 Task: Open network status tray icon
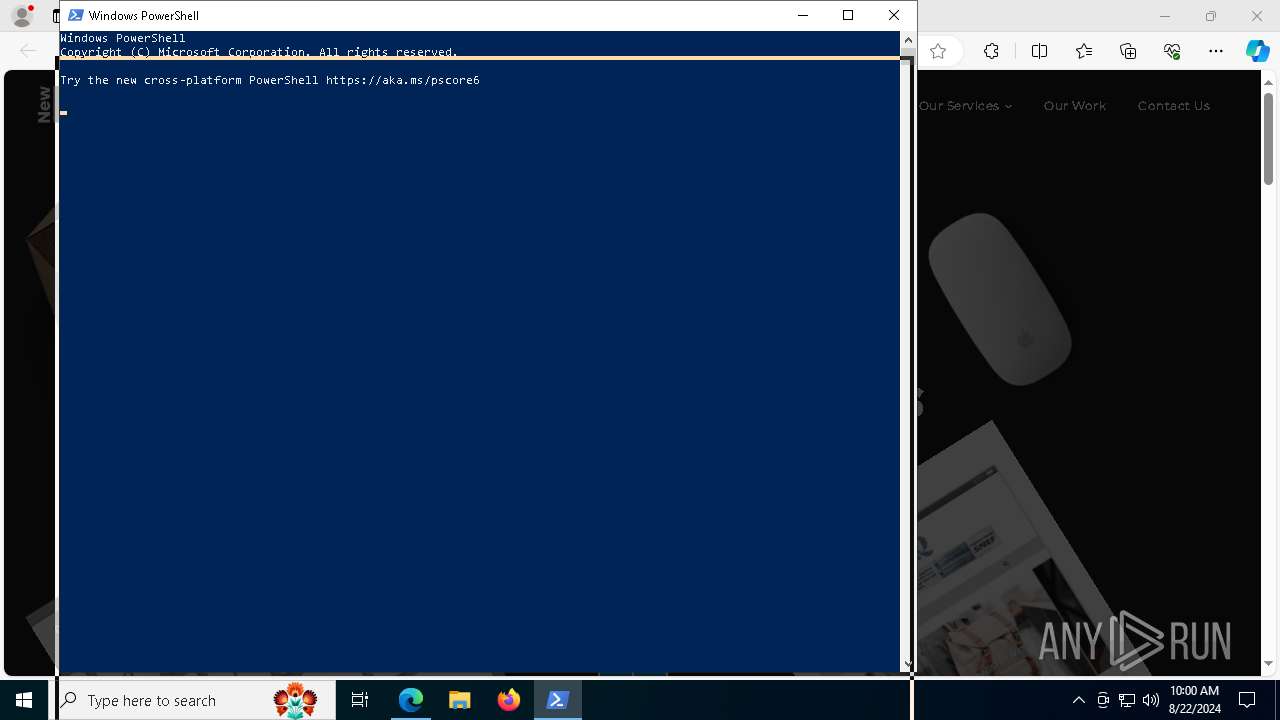[1127, 700]
